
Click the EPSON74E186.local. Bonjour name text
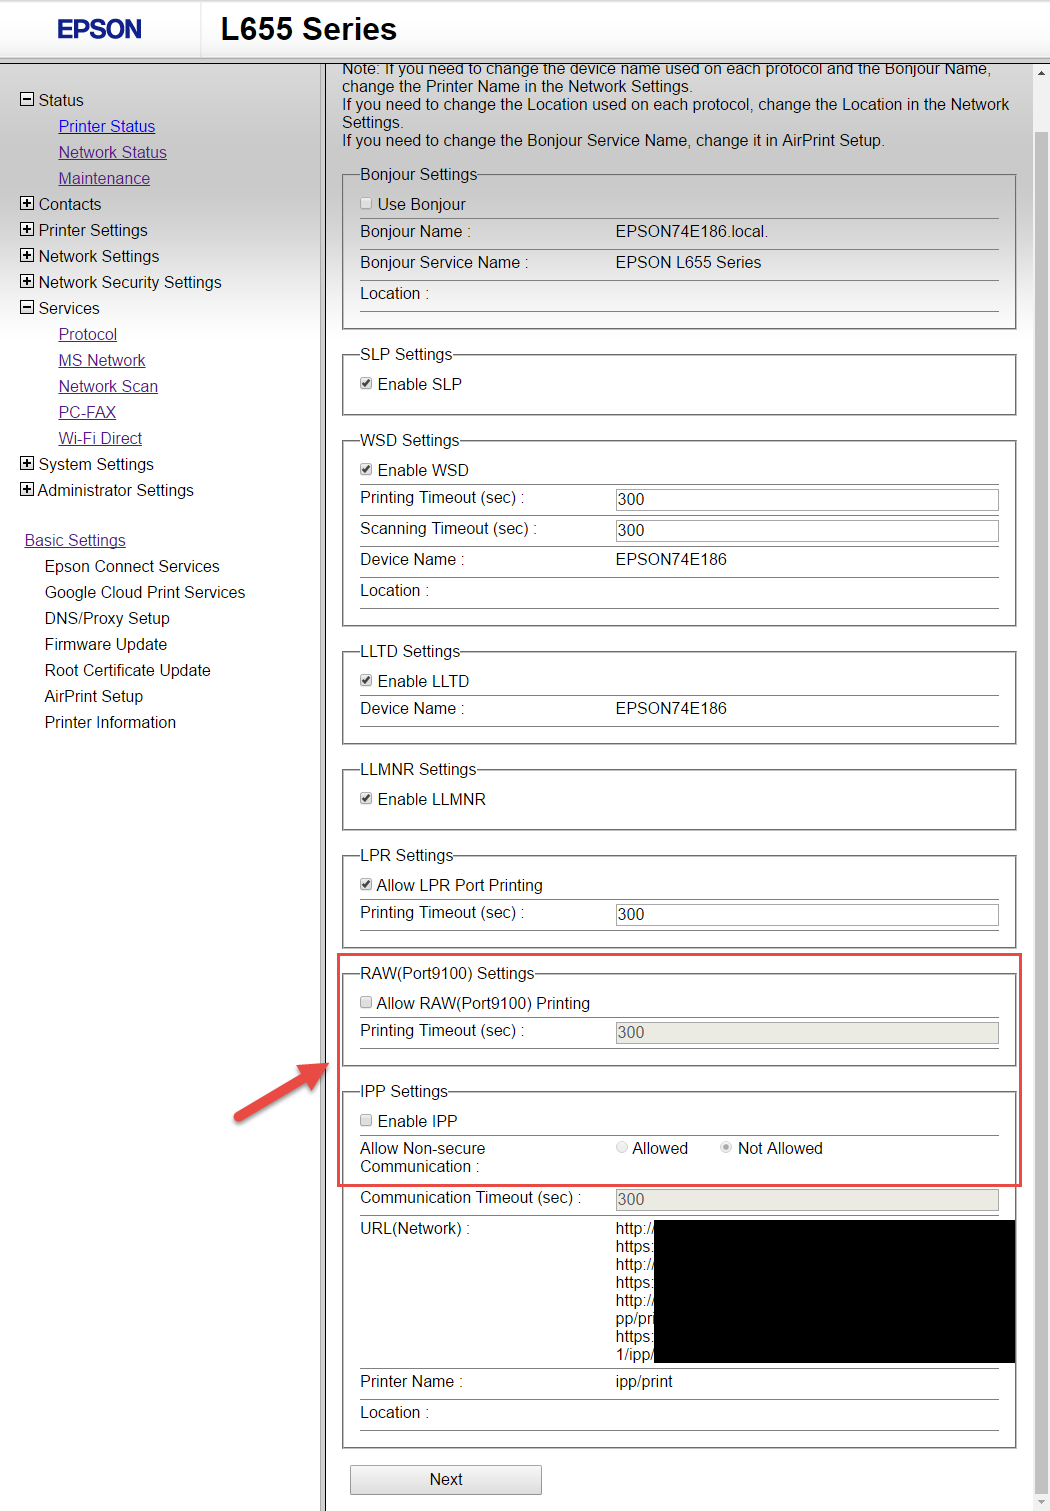click(x=692, y=231)
